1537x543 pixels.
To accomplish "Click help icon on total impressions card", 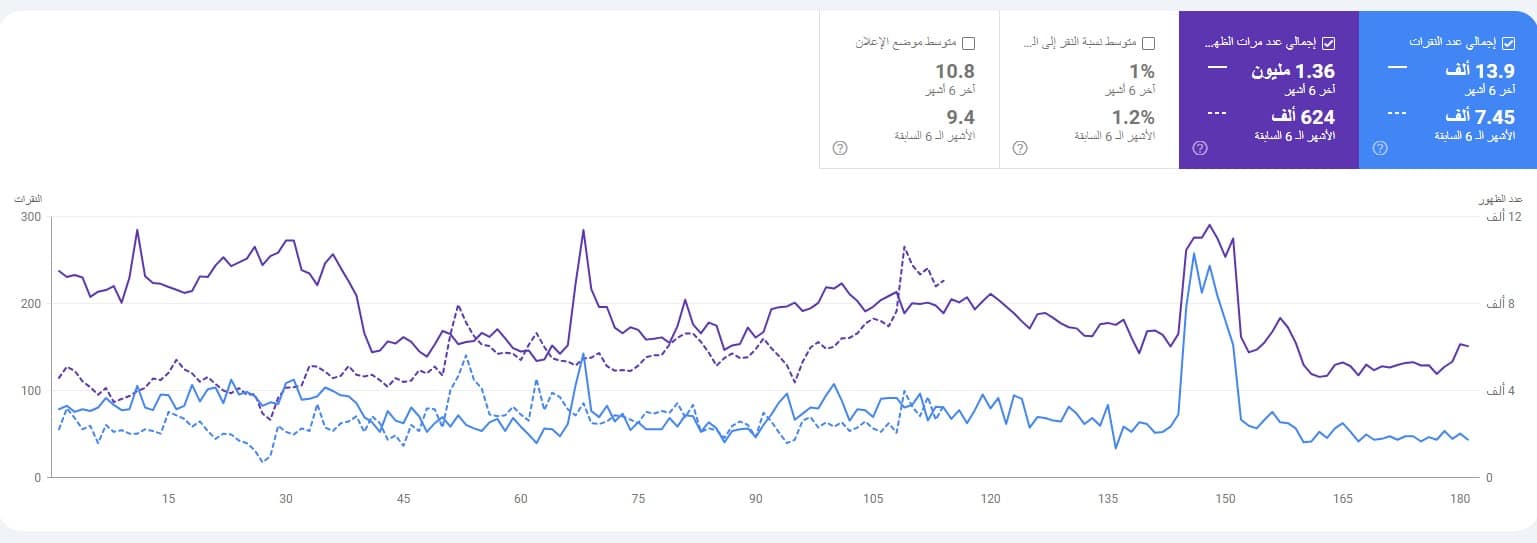I will [1200, 148].
